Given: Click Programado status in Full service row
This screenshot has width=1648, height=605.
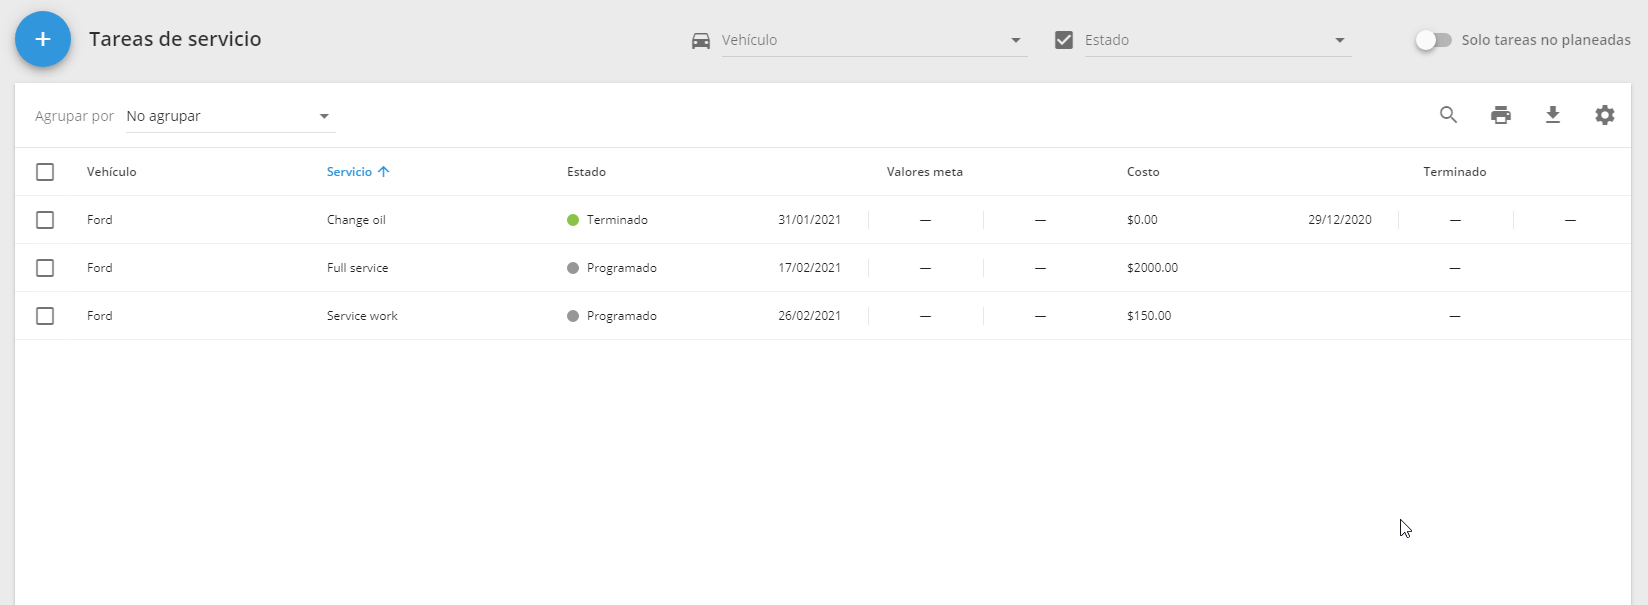Looking at the screenshot, I should tap(612, 268).
